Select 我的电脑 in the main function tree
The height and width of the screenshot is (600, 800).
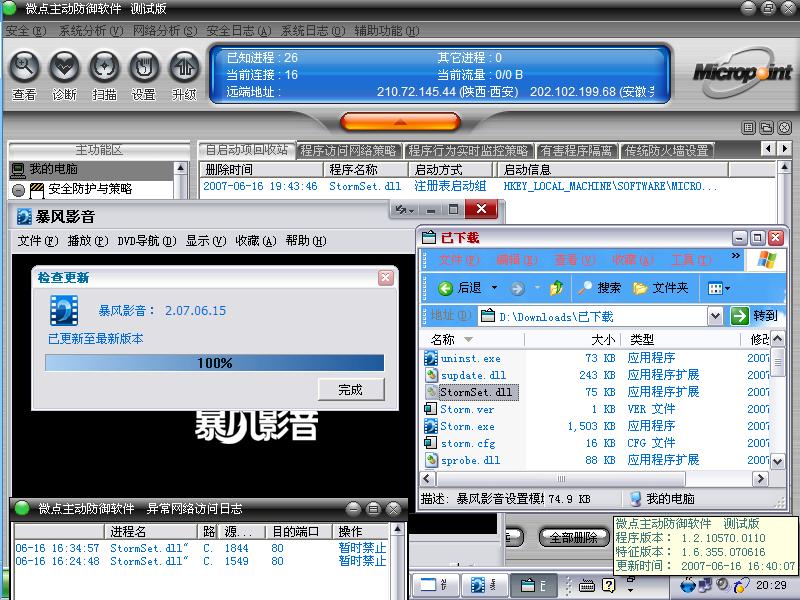[x=54, y=169]
